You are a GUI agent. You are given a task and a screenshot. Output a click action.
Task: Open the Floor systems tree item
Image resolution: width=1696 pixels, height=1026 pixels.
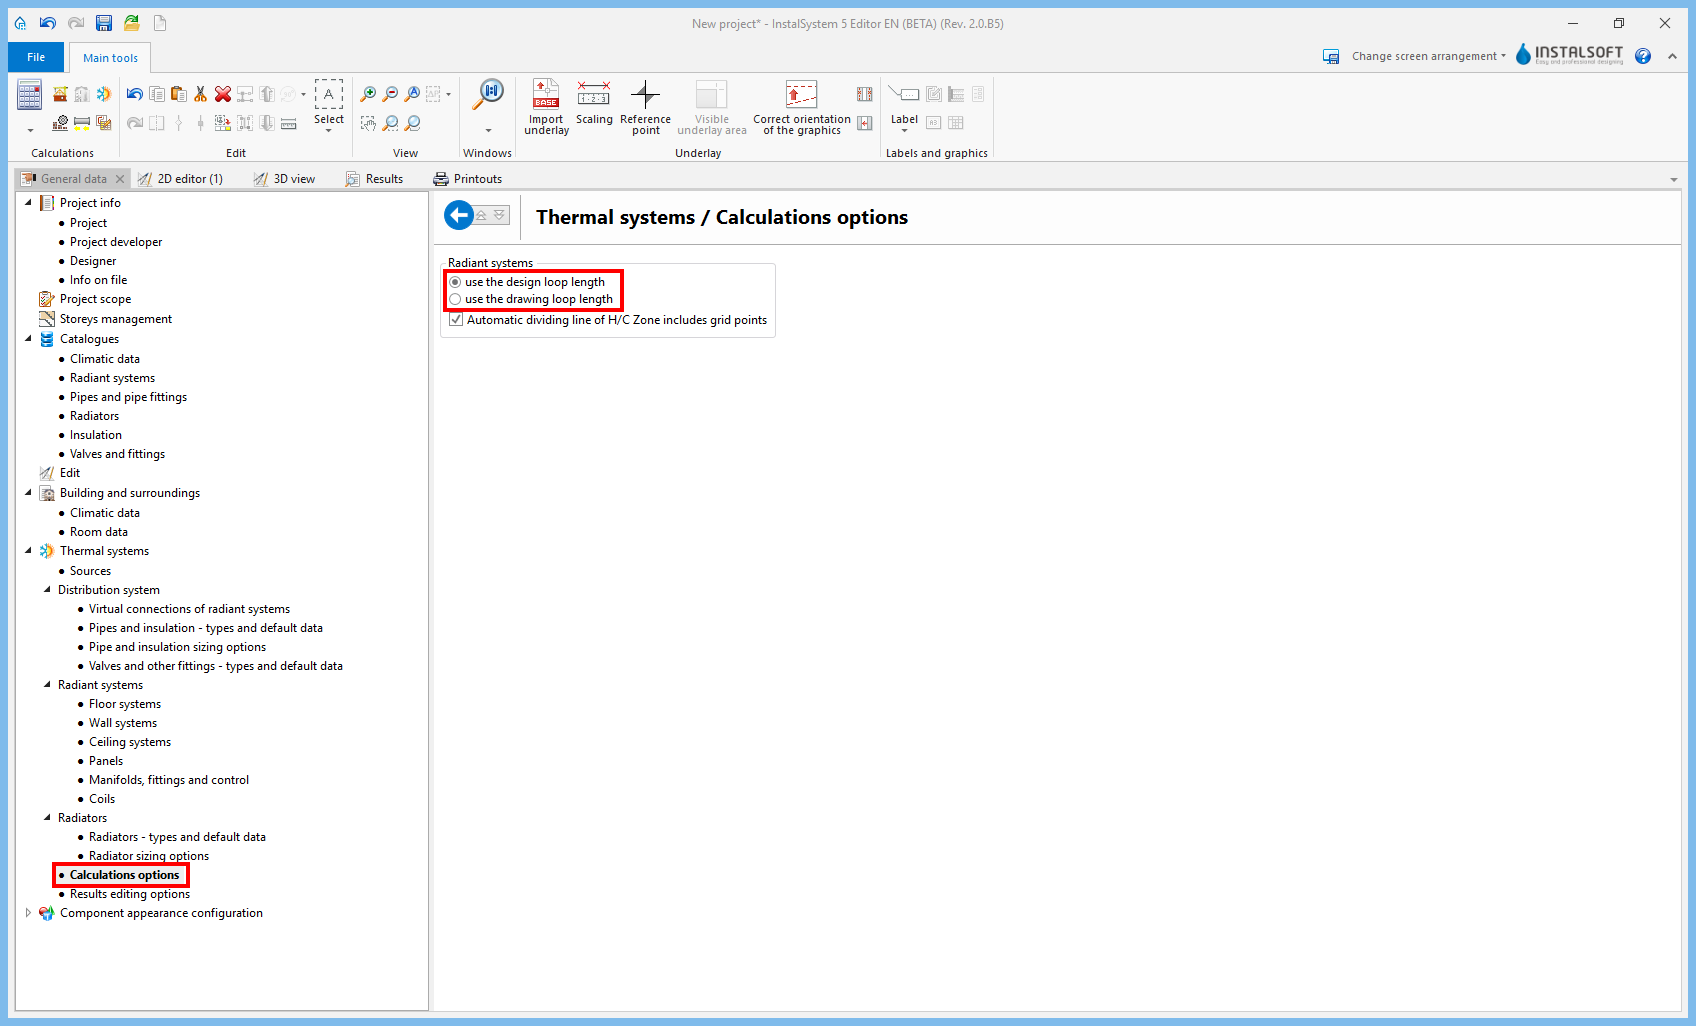pyautogui.click(x=124, y=704)
